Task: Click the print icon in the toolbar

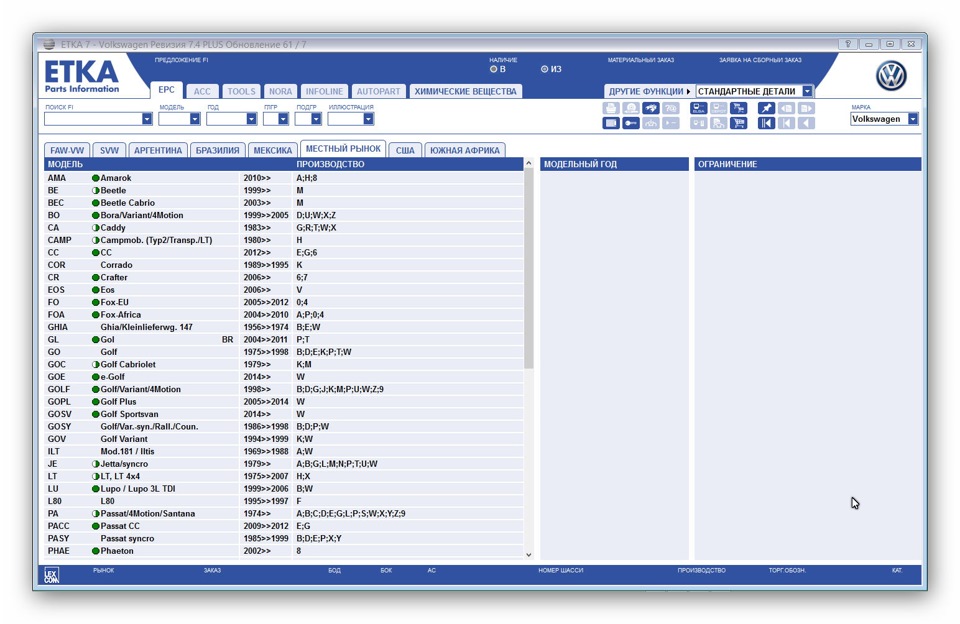Action: pos(611,108)
